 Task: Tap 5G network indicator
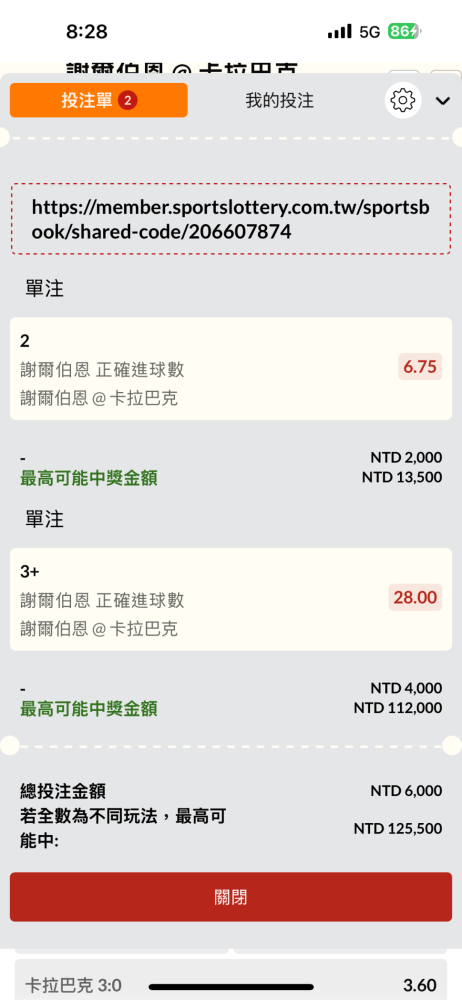pyautogui.click(x=369, y=32)
